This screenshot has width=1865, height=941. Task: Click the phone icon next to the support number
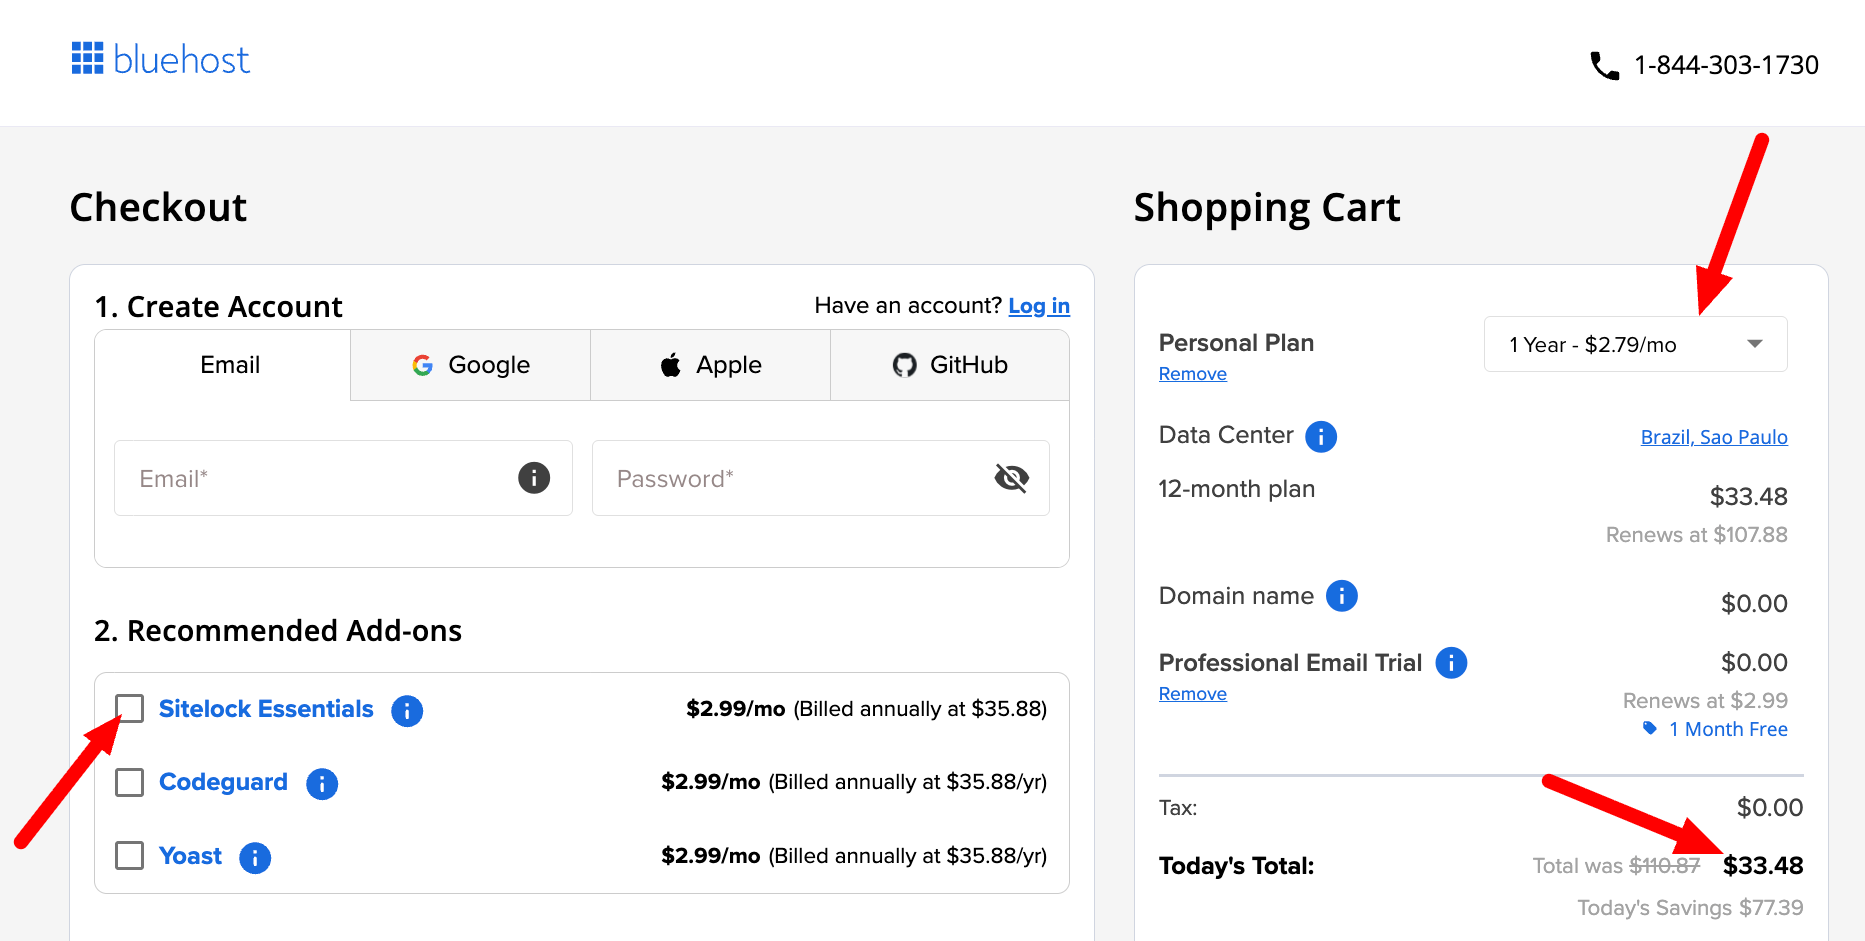(1604, 65)
